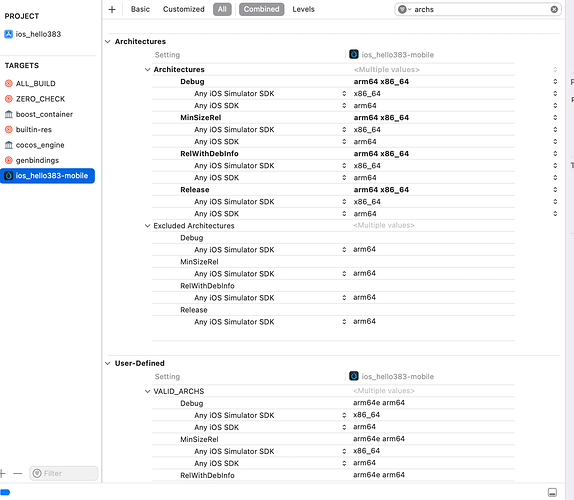This screenshot has height=500, width=574.
Task: Collapse the Excluded Architectures row
Action: click(x=147, y=226)
